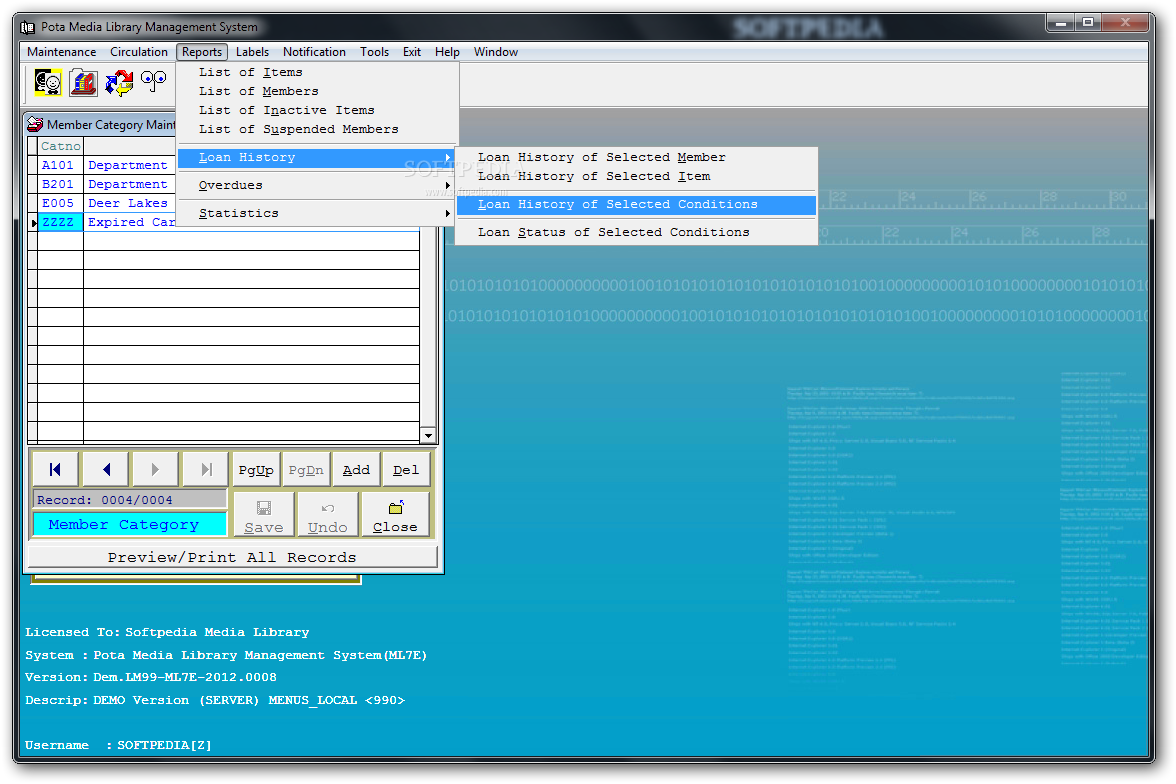Screen dimensions: 1176x784
Task: Open the Notification menu
Action: 314,52
